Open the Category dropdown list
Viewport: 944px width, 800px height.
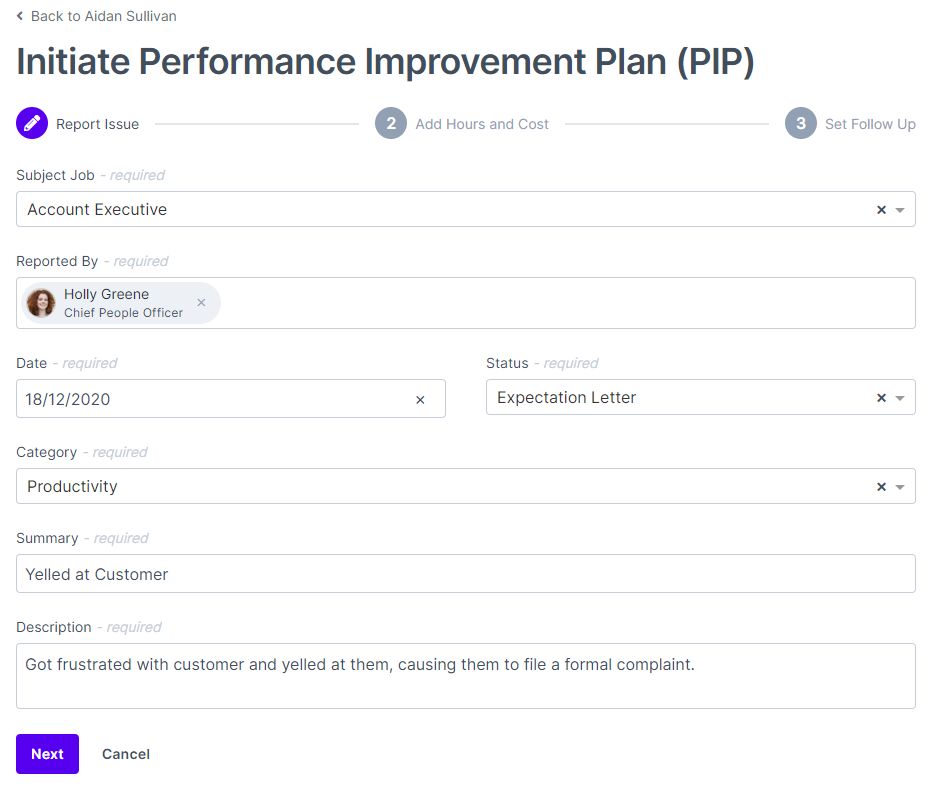(901, 487)
